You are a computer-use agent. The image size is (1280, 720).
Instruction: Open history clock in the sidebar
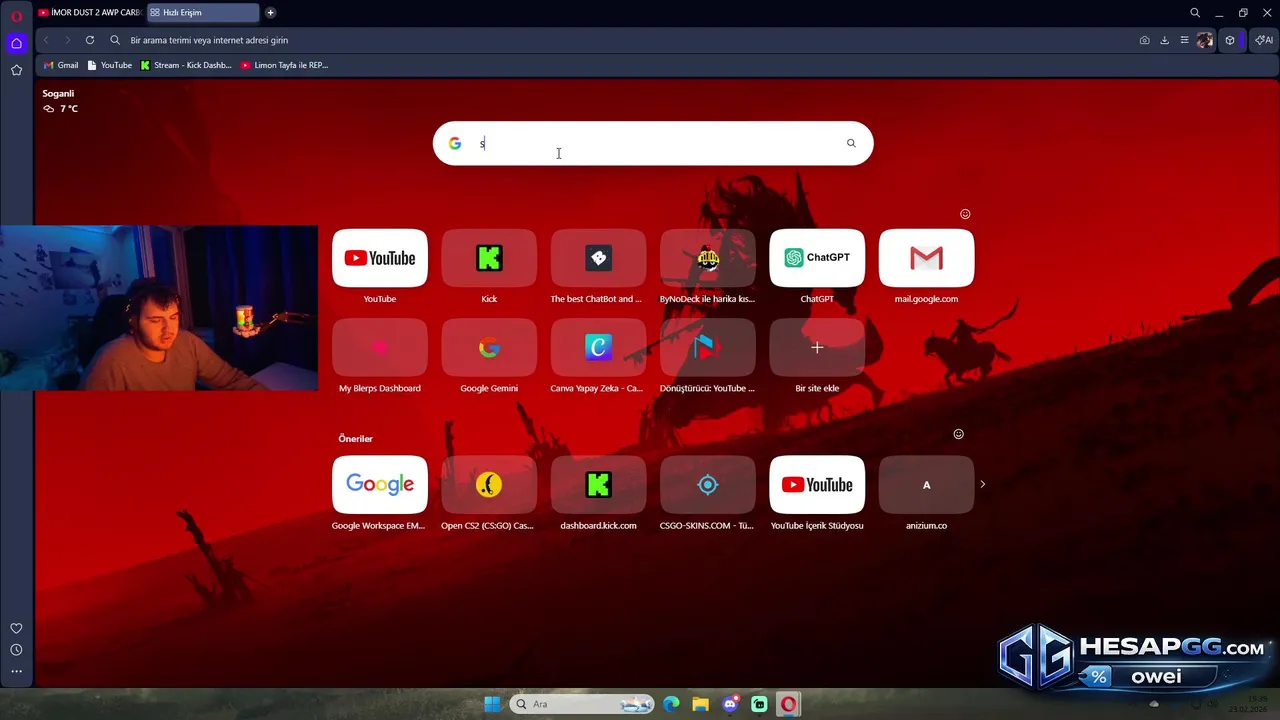click(x=16, y=650)
